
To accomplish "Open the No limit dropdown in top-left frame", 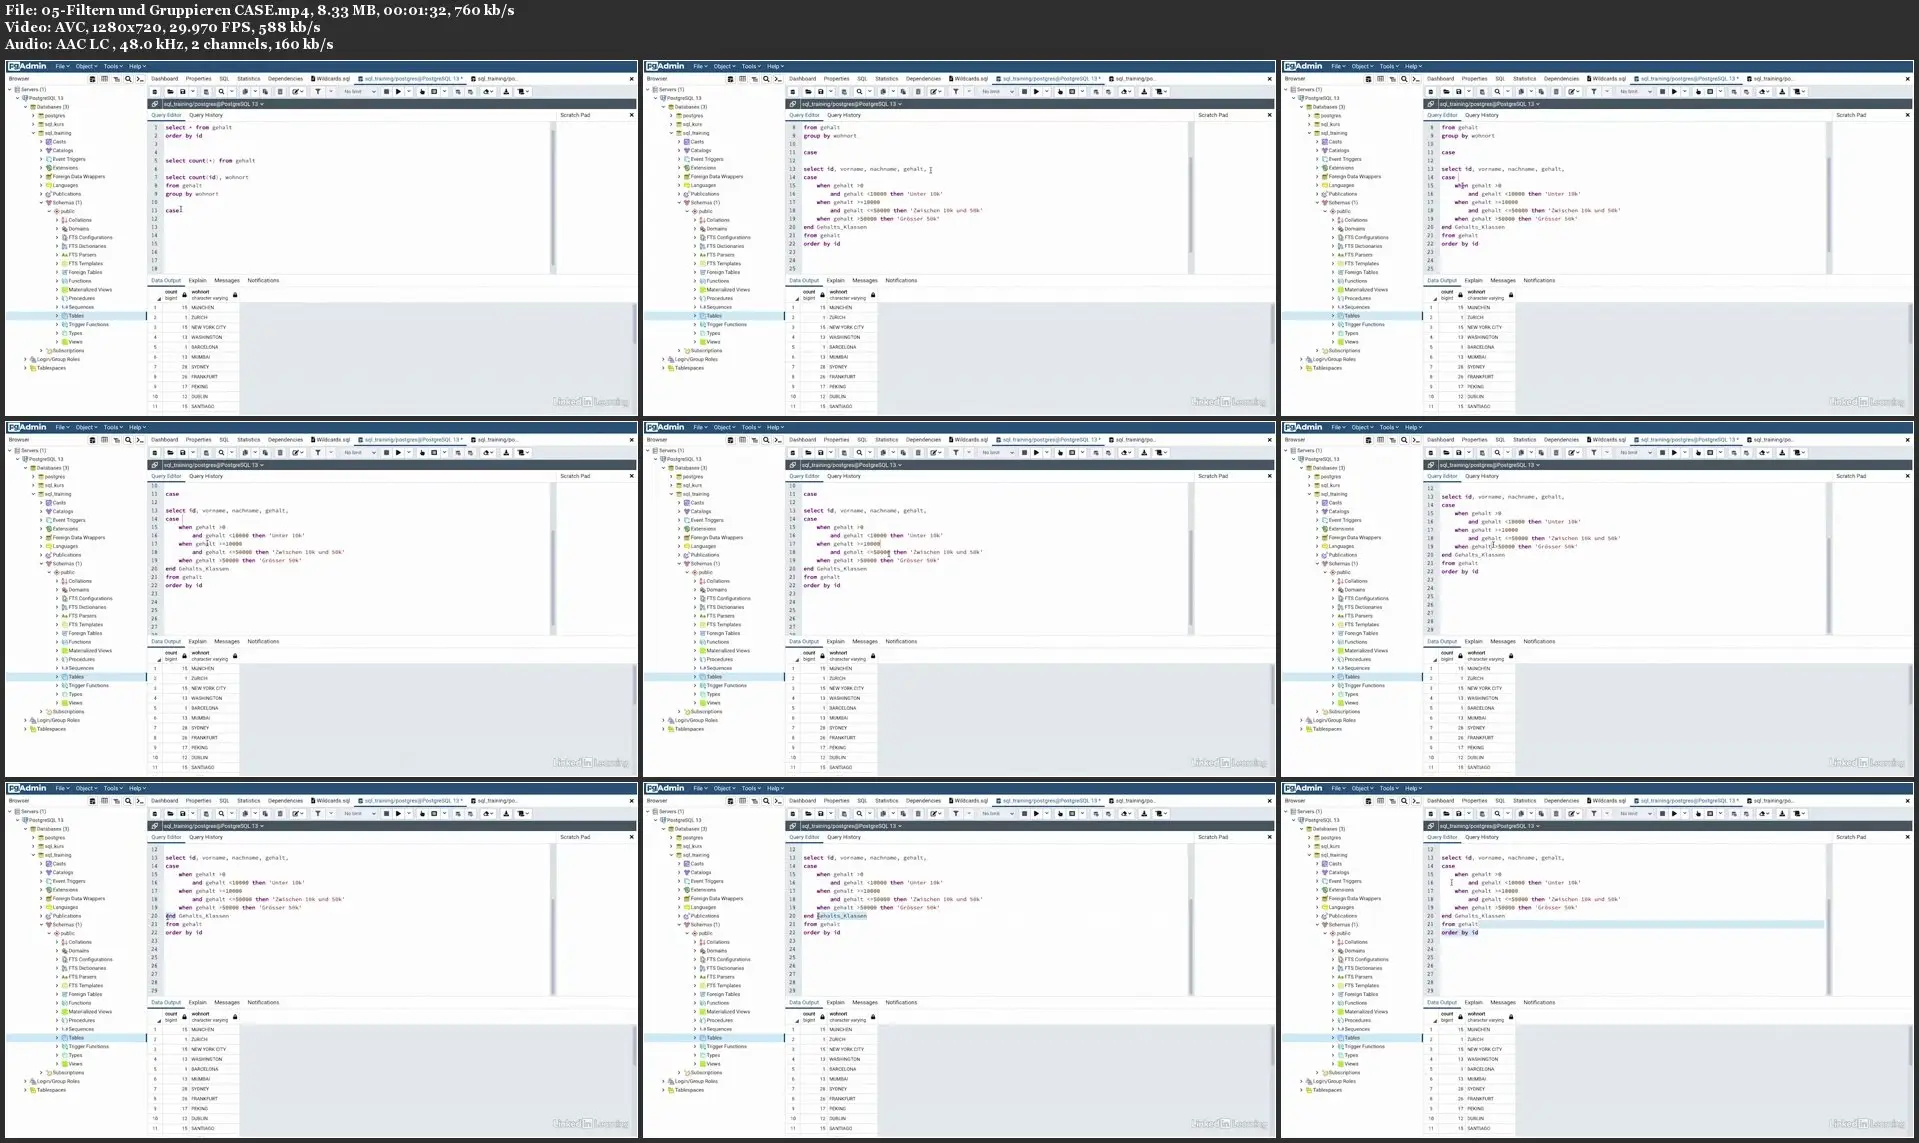I will pyautogui.click(x=360, y=92).
